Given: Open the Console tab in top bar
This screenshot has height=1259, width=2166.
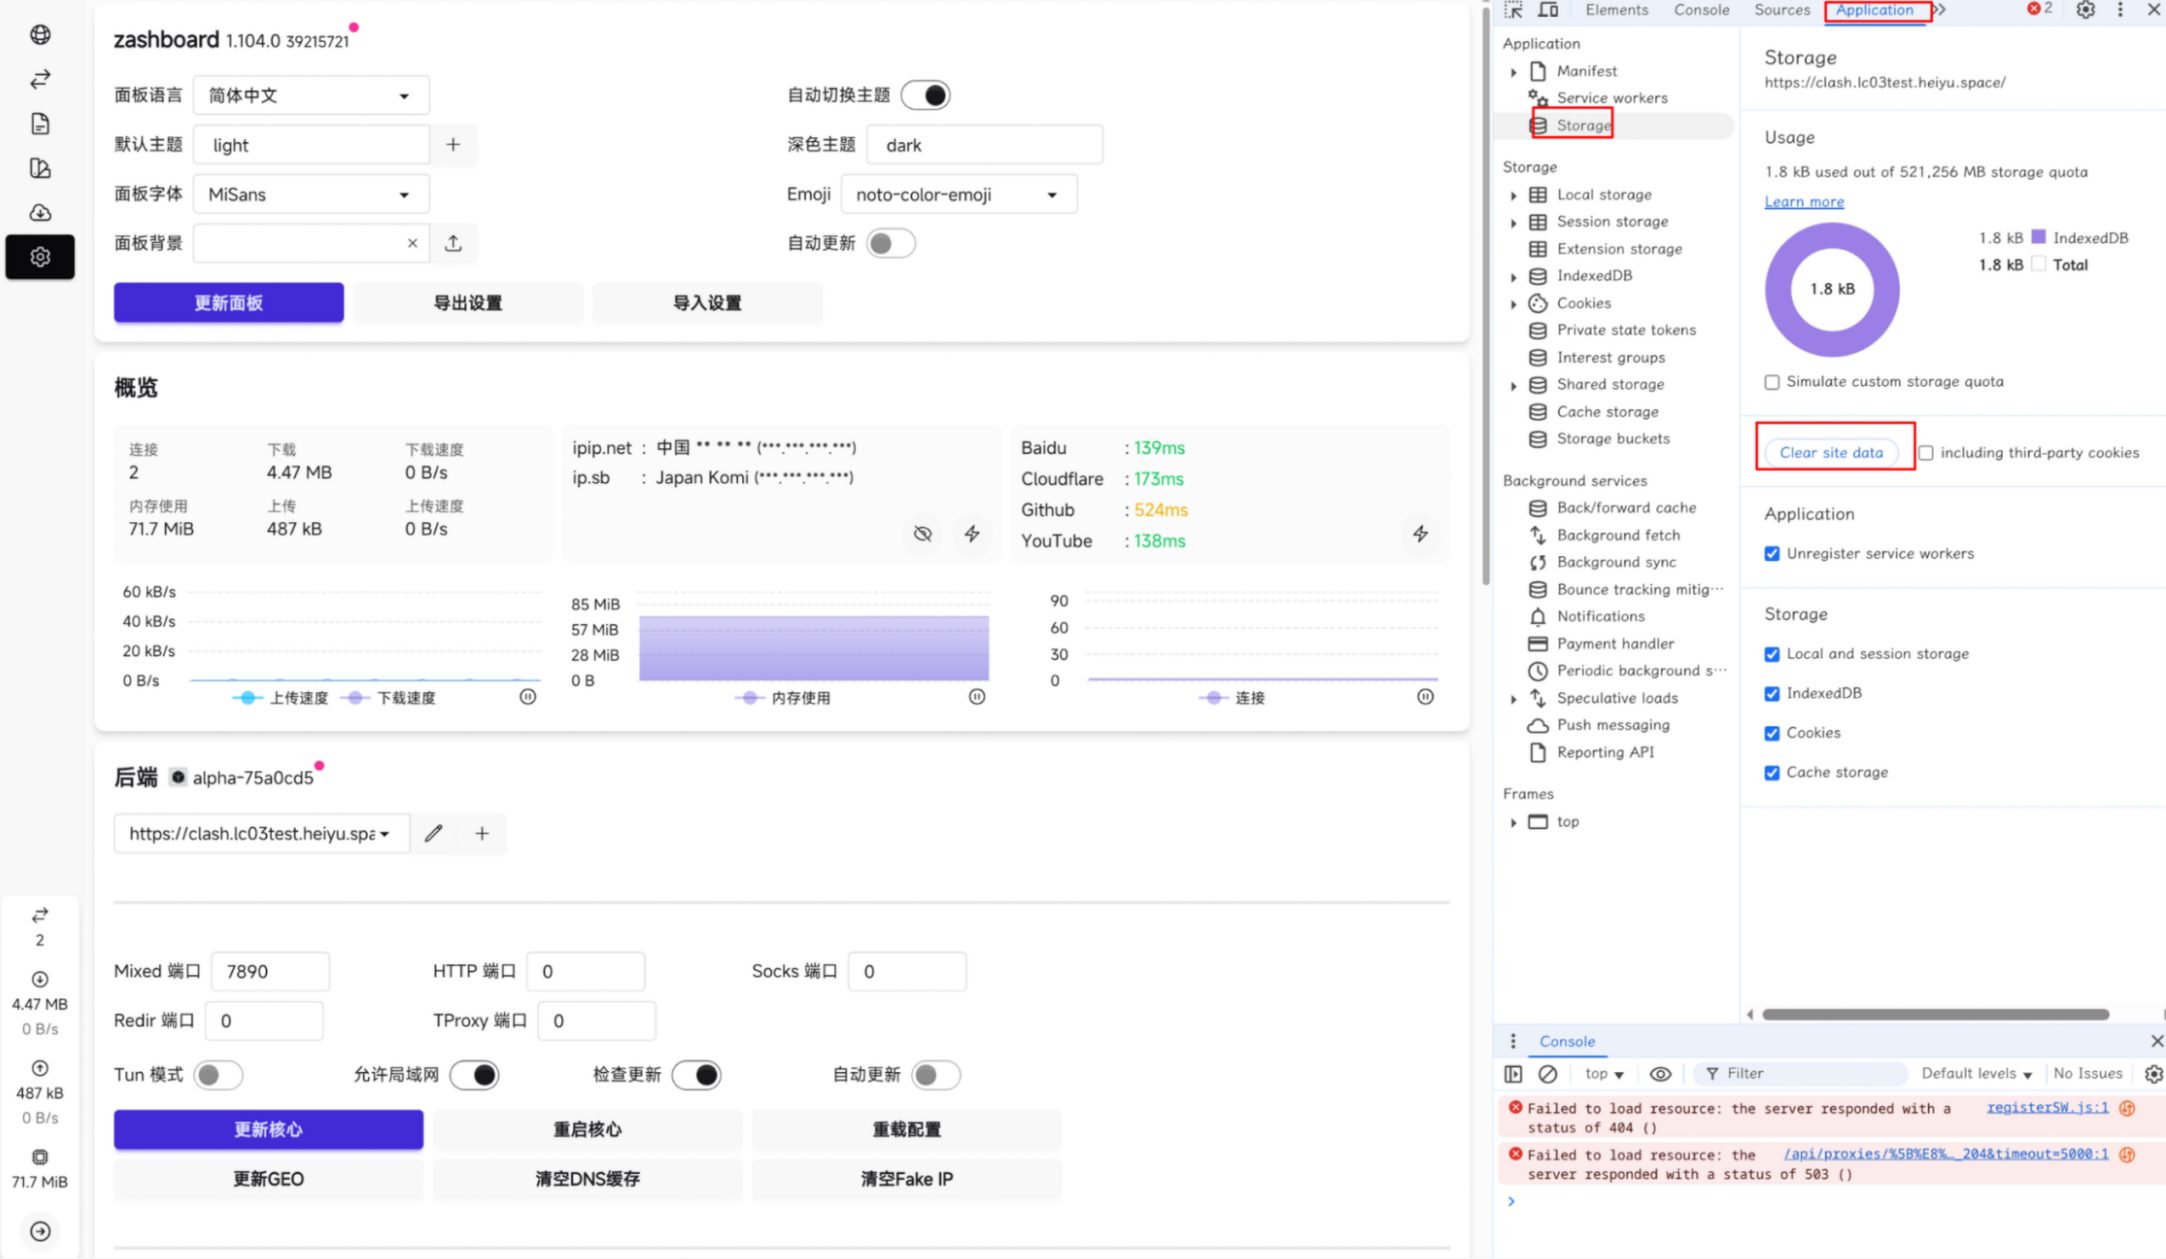Looking at the screenshot, I should (x=1701, y=10).
